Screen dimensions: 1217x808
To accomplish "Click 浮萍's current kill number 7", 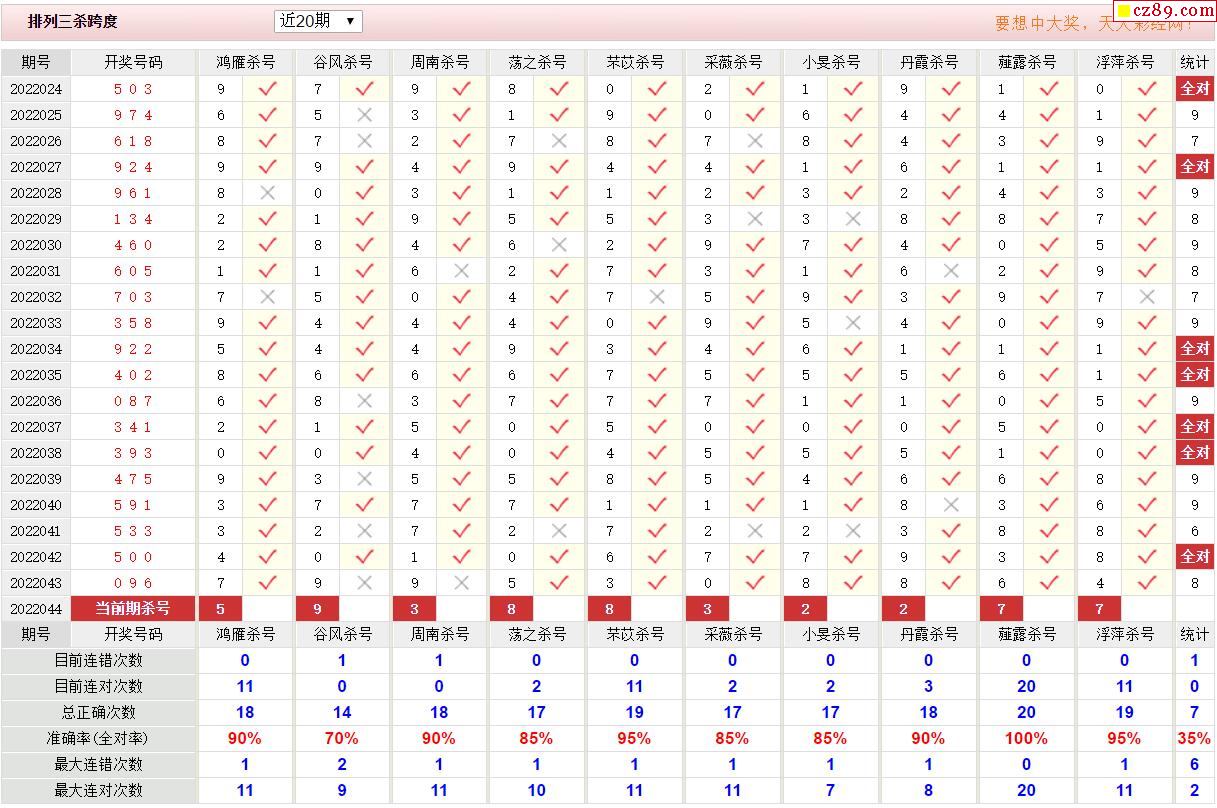I will (1099, 608).
